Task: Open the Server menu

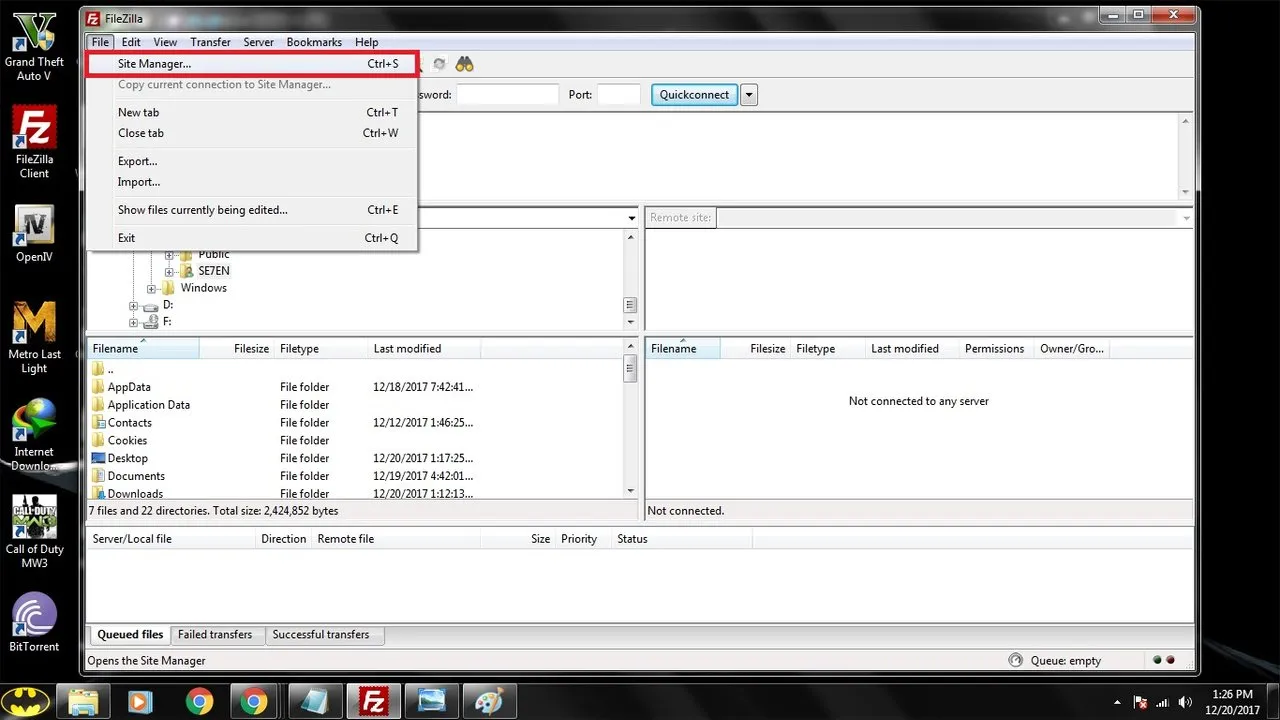Action: (258, 42)
